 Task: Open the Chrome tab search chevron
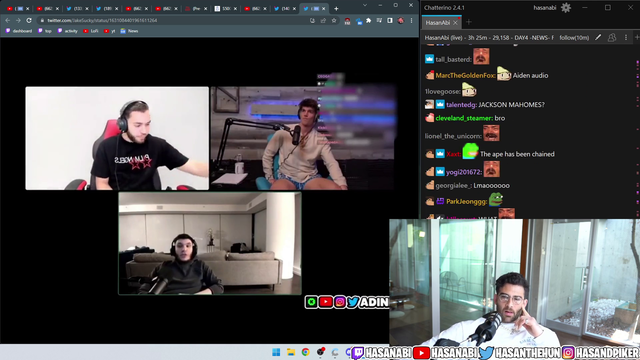[365, 5]
